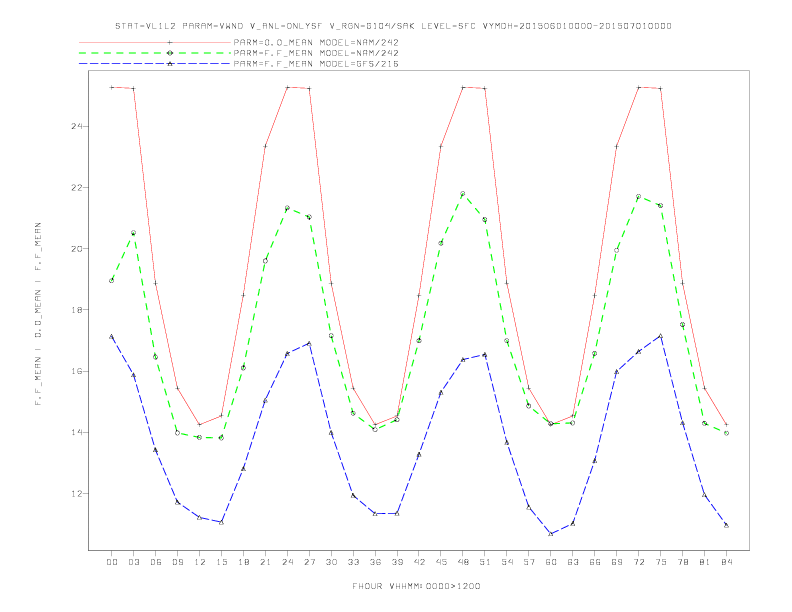Click x-axis tick label '06'

(156, 562)
